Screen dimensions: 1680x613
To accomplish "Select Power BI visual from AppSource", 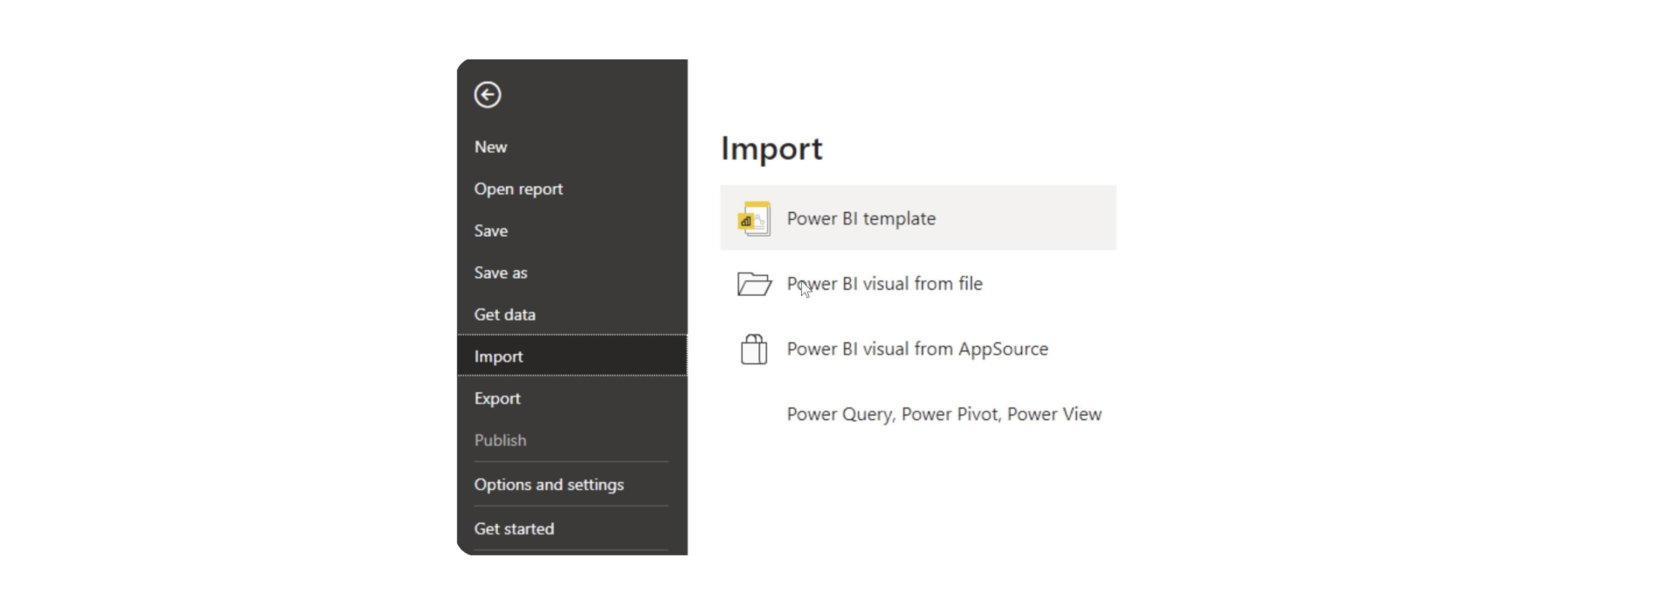I will (x=918, y=349).
